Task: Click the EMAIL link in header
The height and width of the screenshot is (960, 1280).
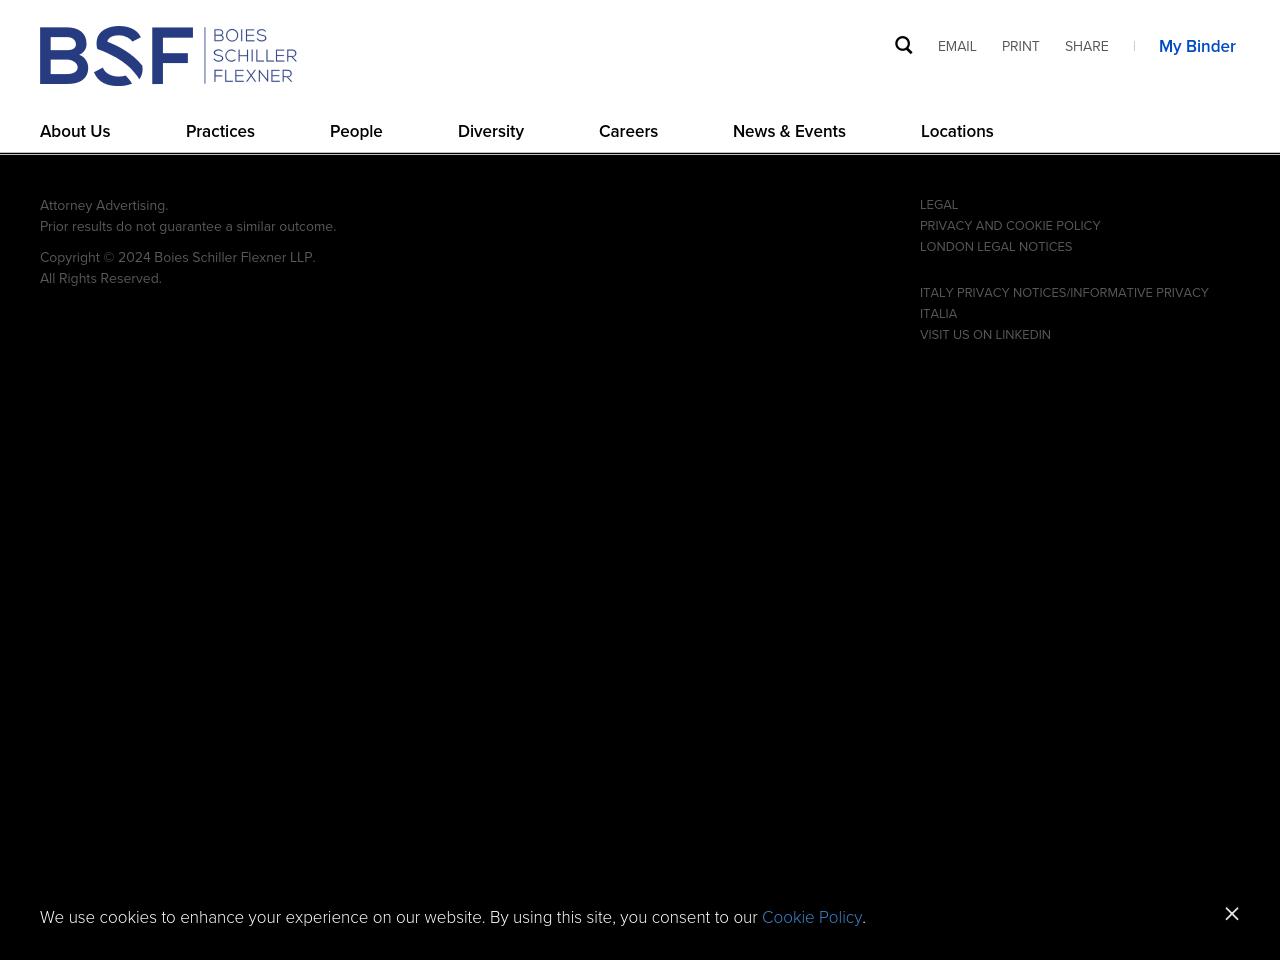Action: (957, 46)
